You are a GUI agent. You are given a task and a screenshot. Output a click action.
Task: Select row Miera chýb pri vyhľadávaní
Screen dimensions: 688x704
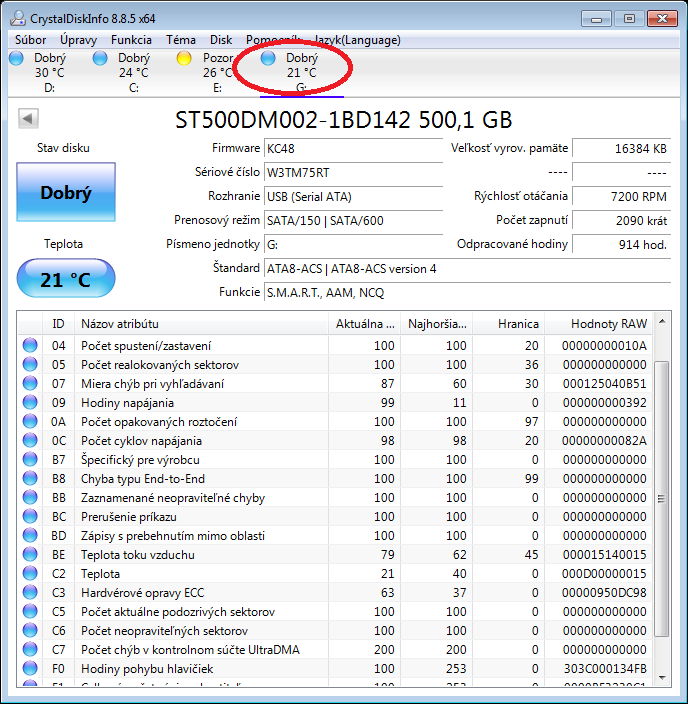click(x=335, y=383)
